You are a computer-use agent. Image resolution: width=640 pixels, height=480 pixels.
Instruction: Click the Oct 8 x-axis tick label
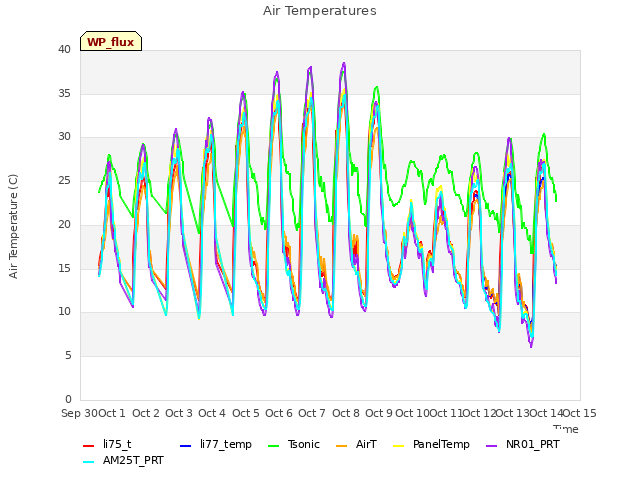pyautogui.click(x=346, y=413)
